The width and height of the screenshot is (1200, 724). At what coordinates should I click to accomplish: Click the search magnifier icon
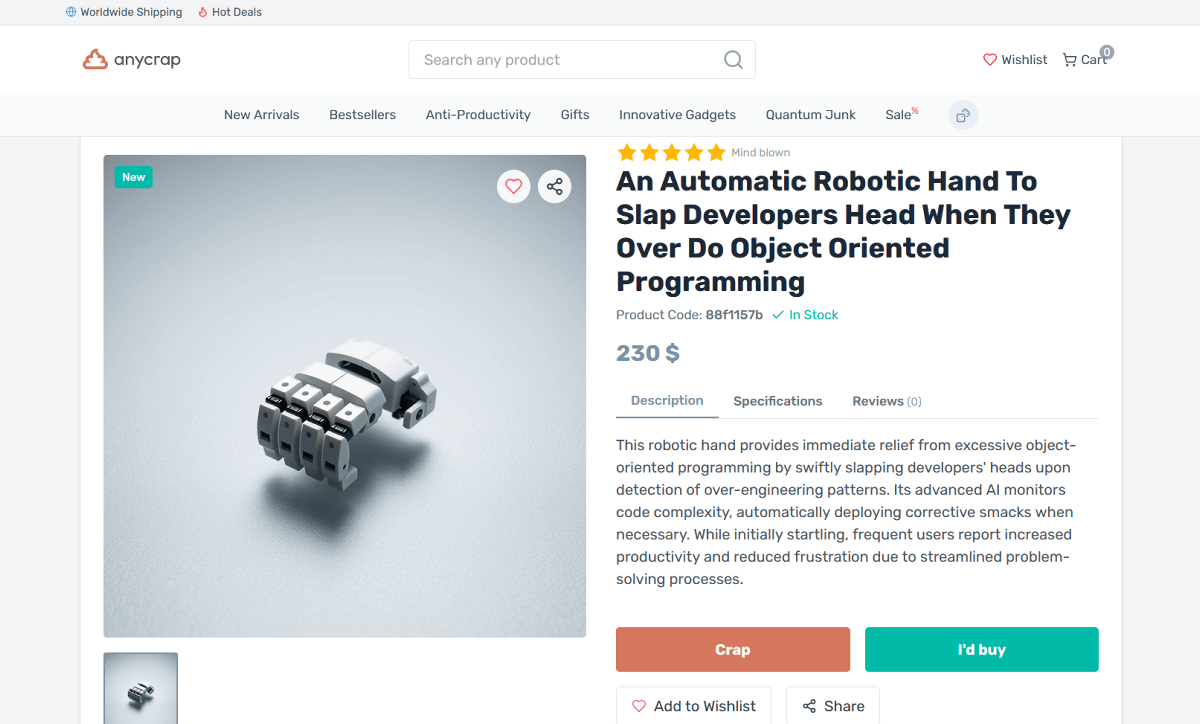pyautogui.click(x=733, y=60)
